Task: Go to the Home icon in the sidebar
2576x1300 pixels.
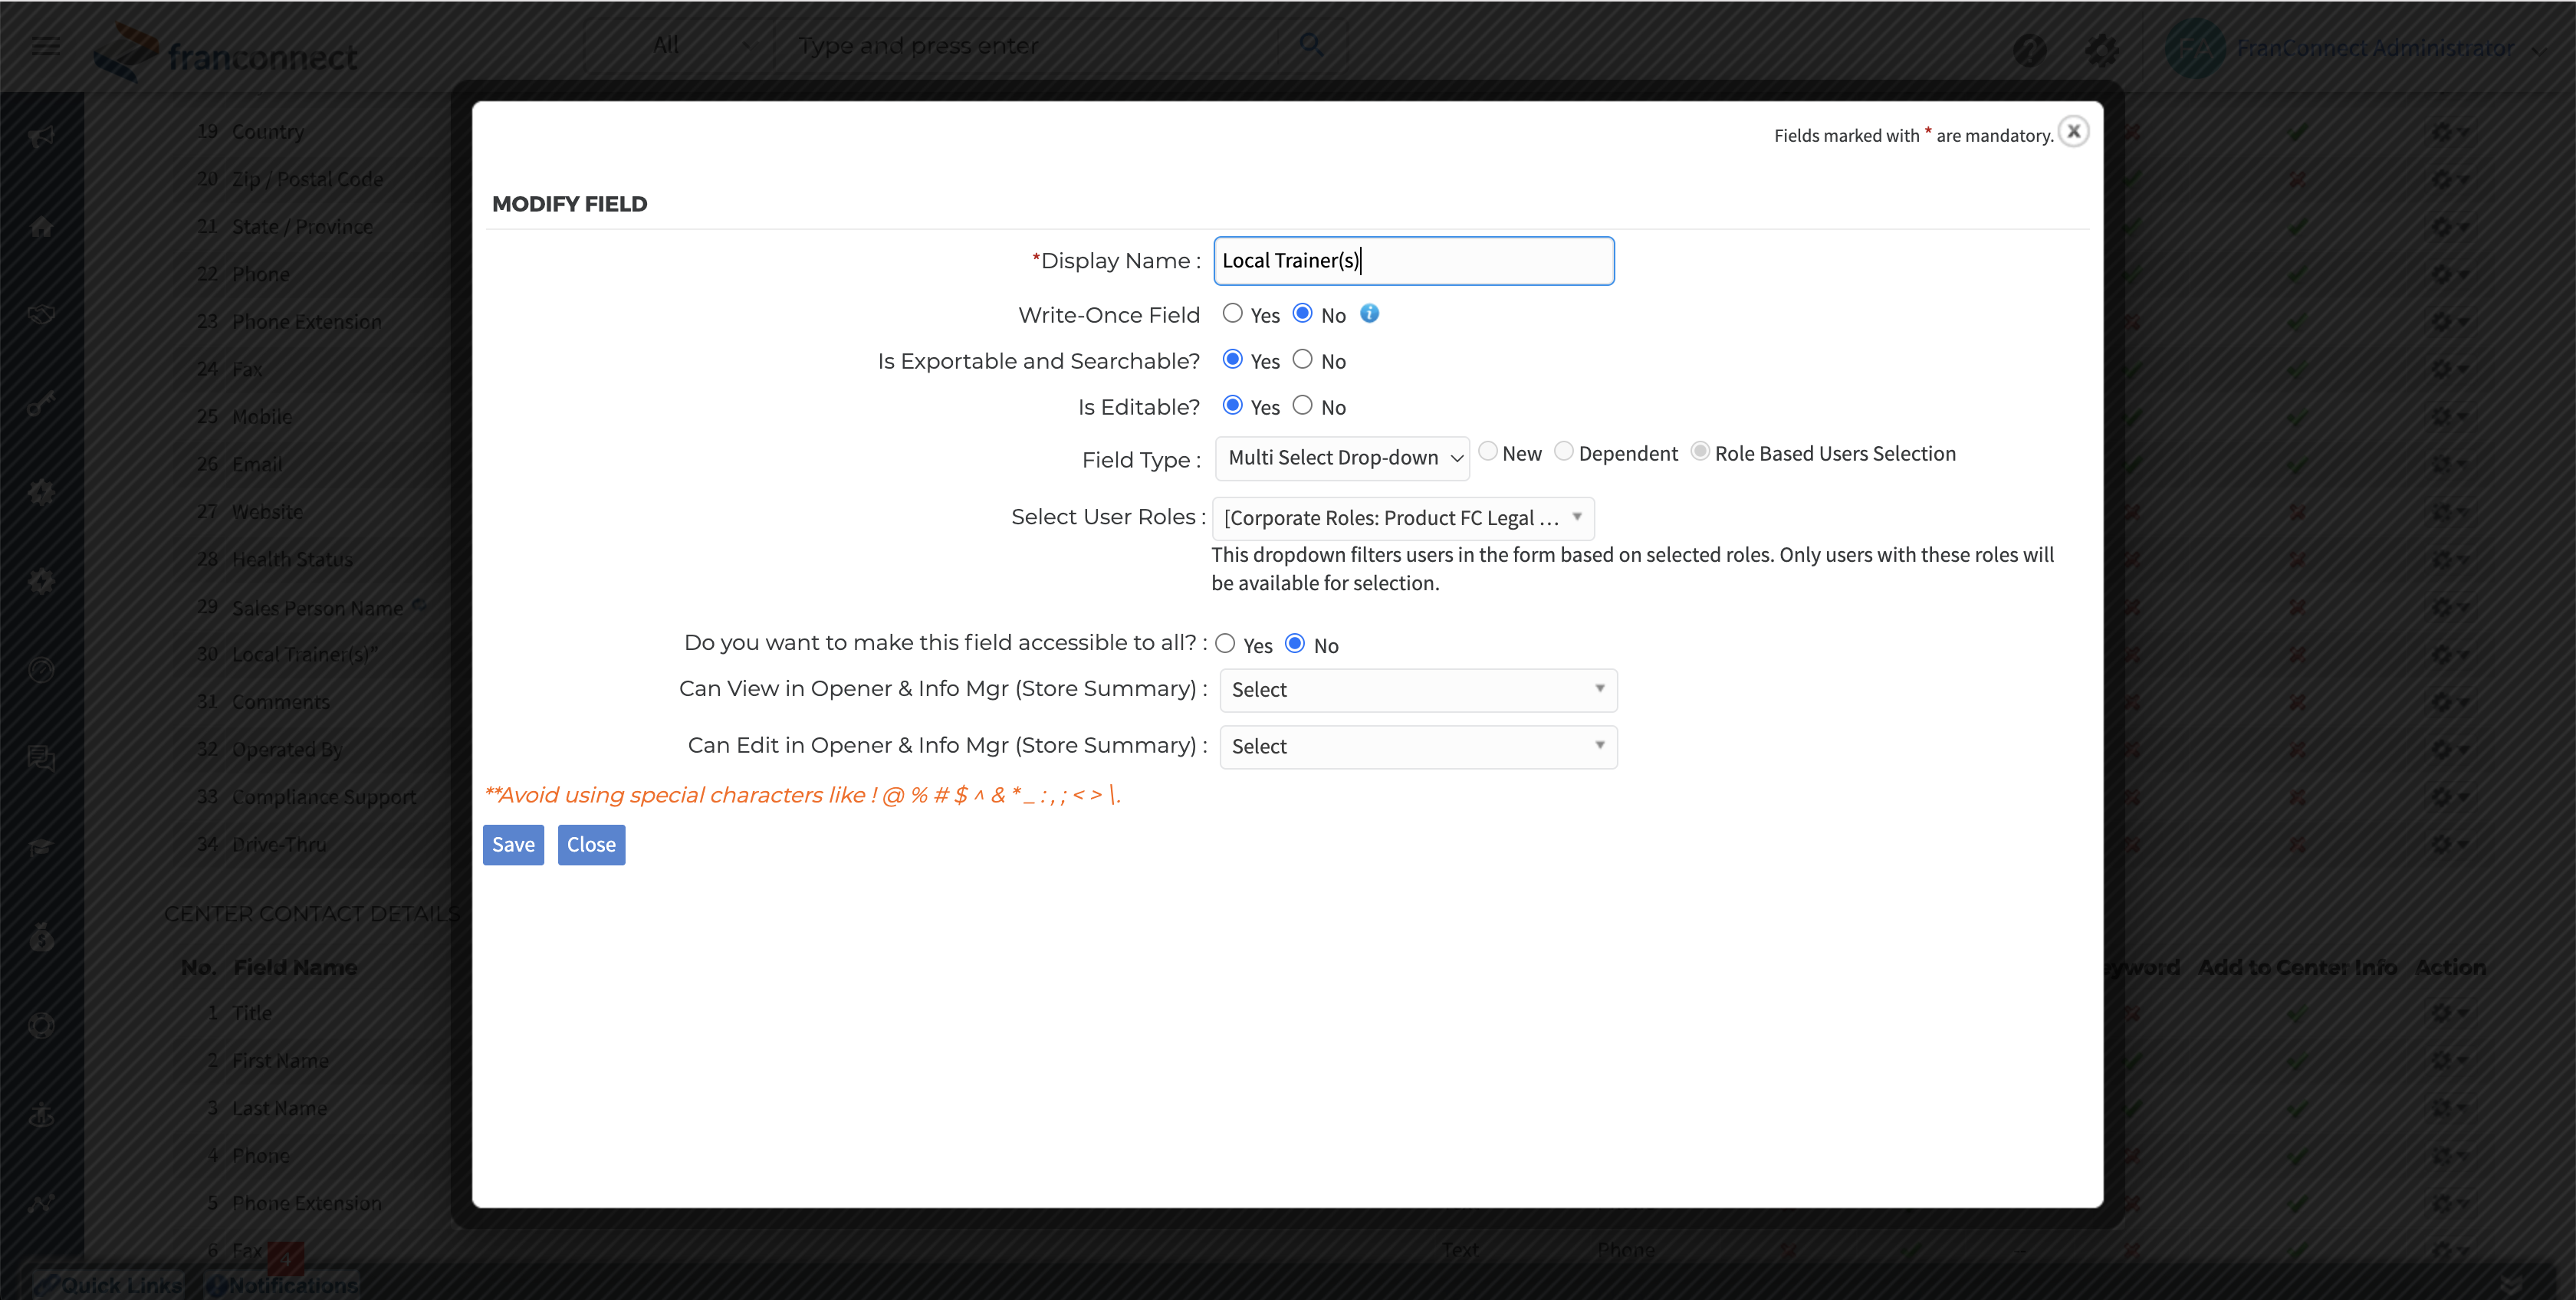Action: point(41,227)
